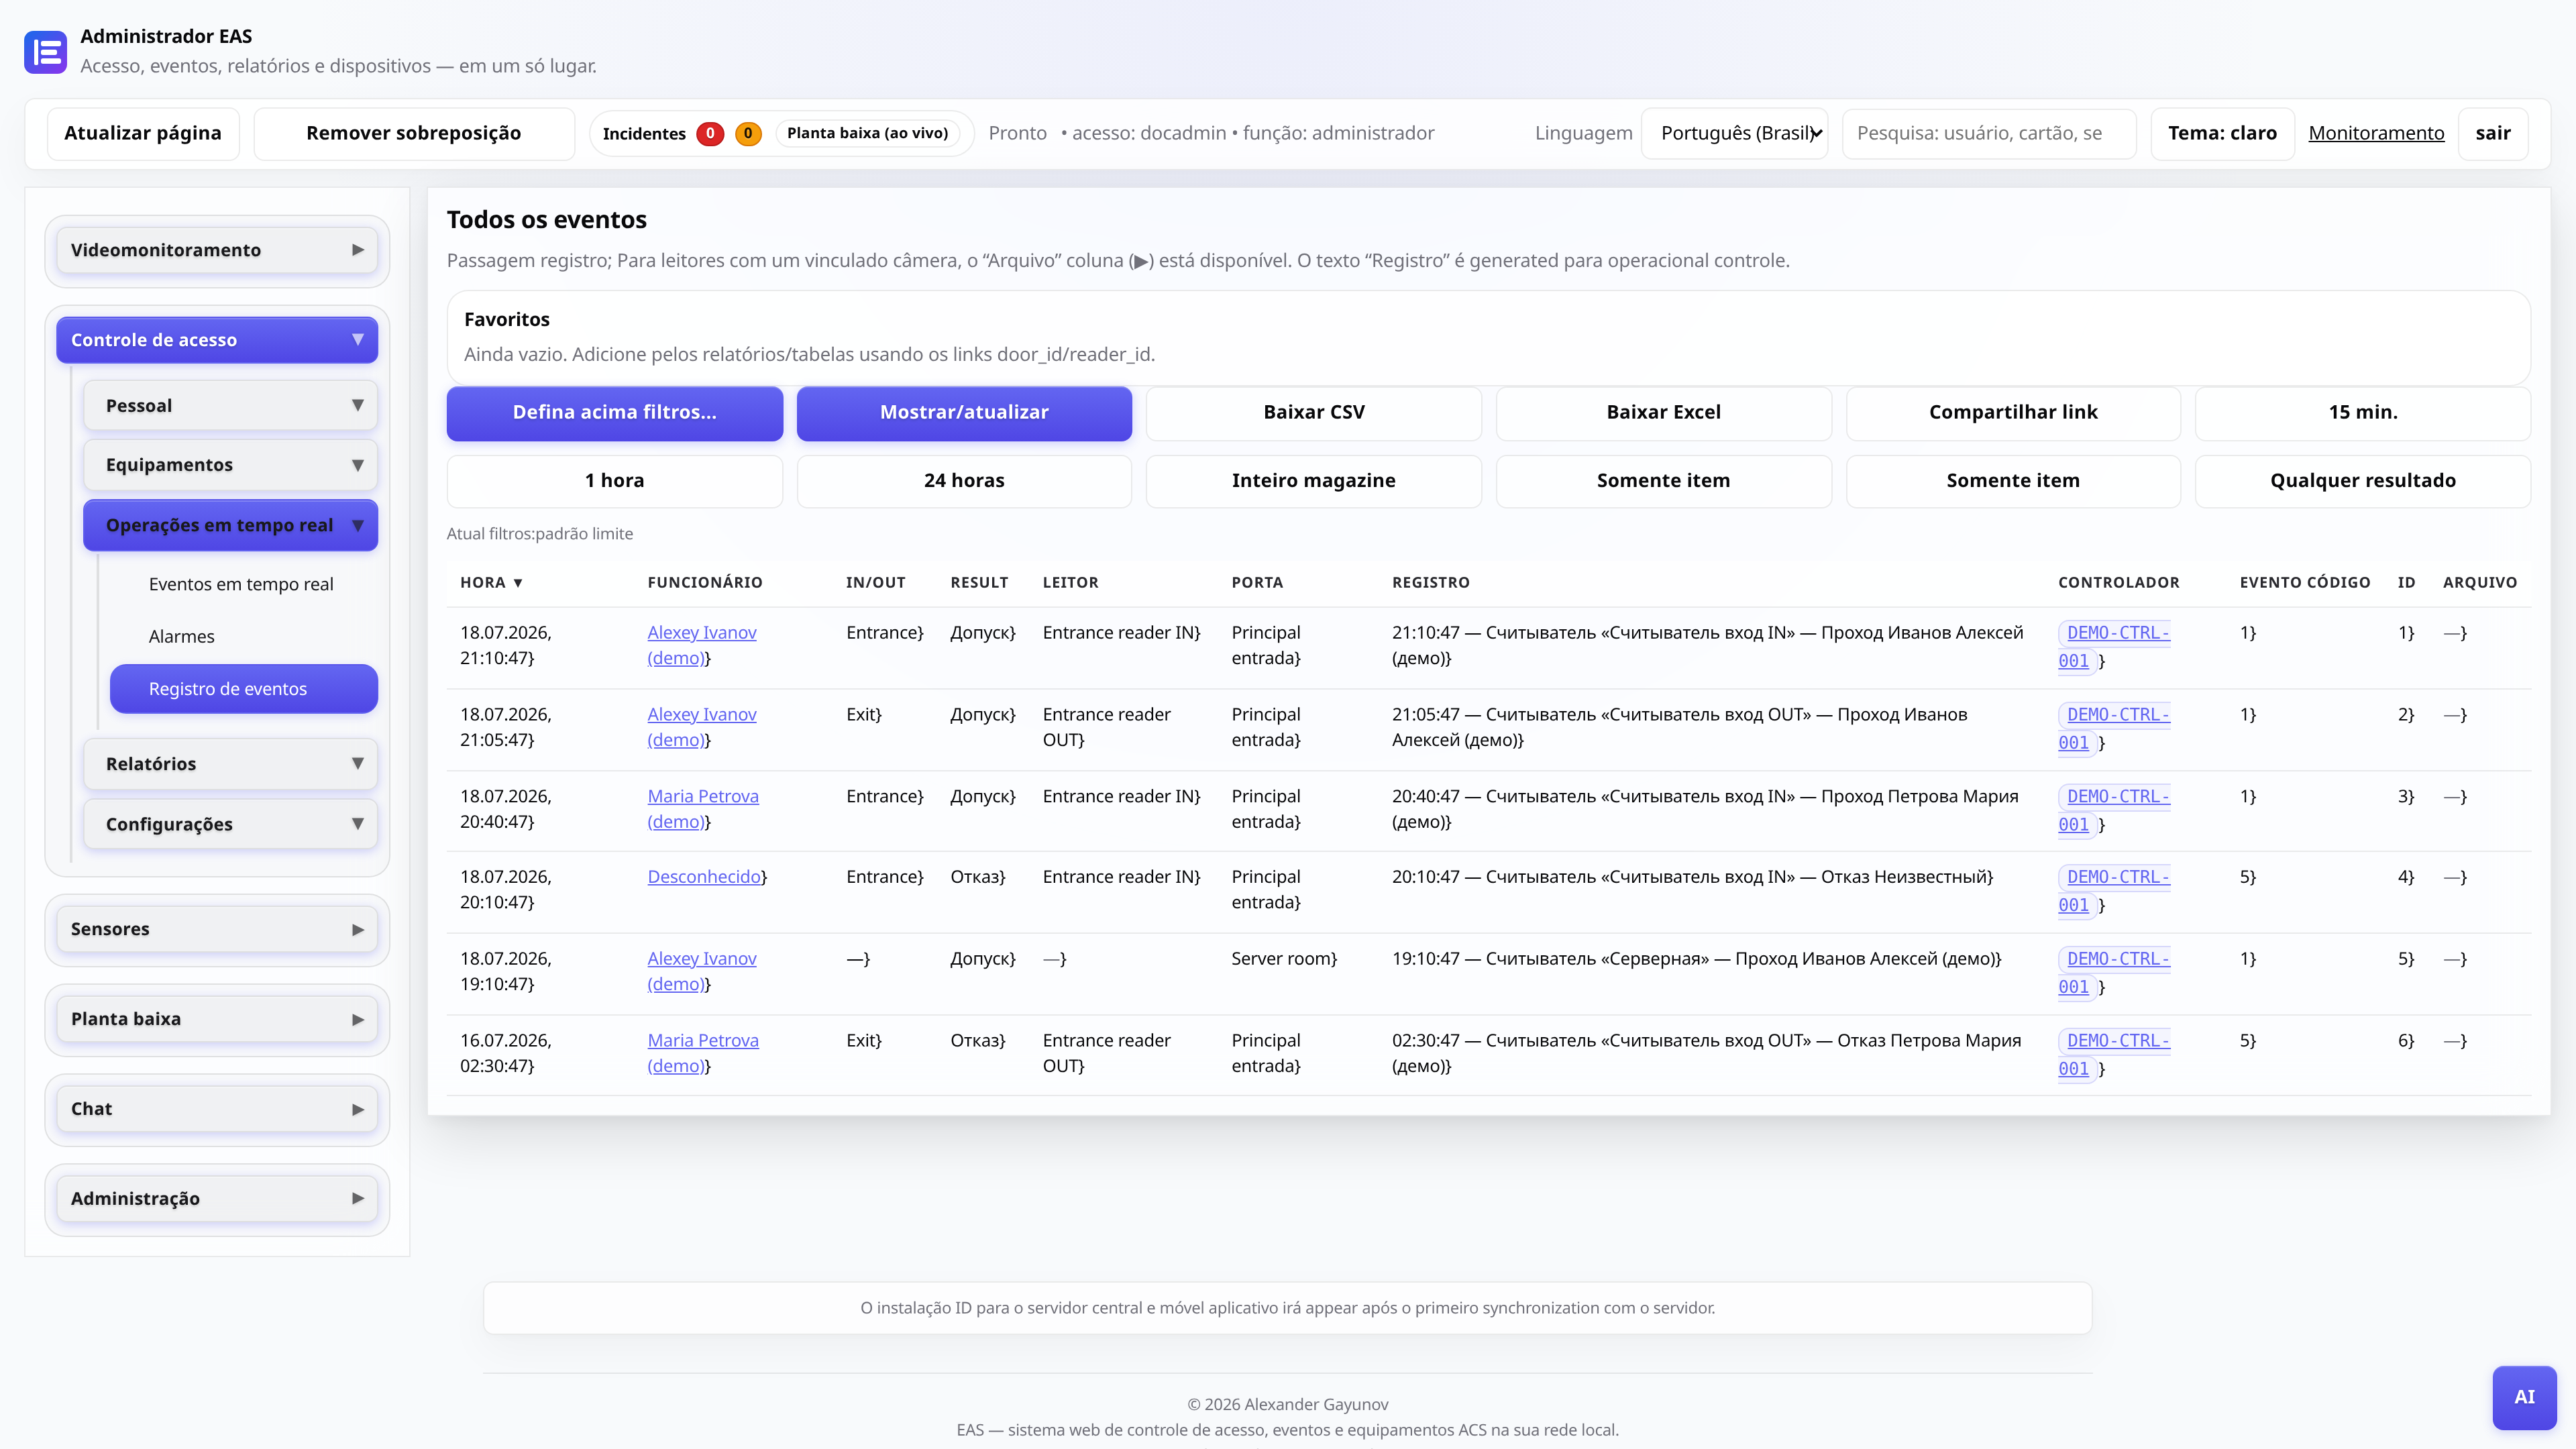Open the Monitoramento link
Image resolution: width=2576 pixels, height=1449 pixels.
2376,133
